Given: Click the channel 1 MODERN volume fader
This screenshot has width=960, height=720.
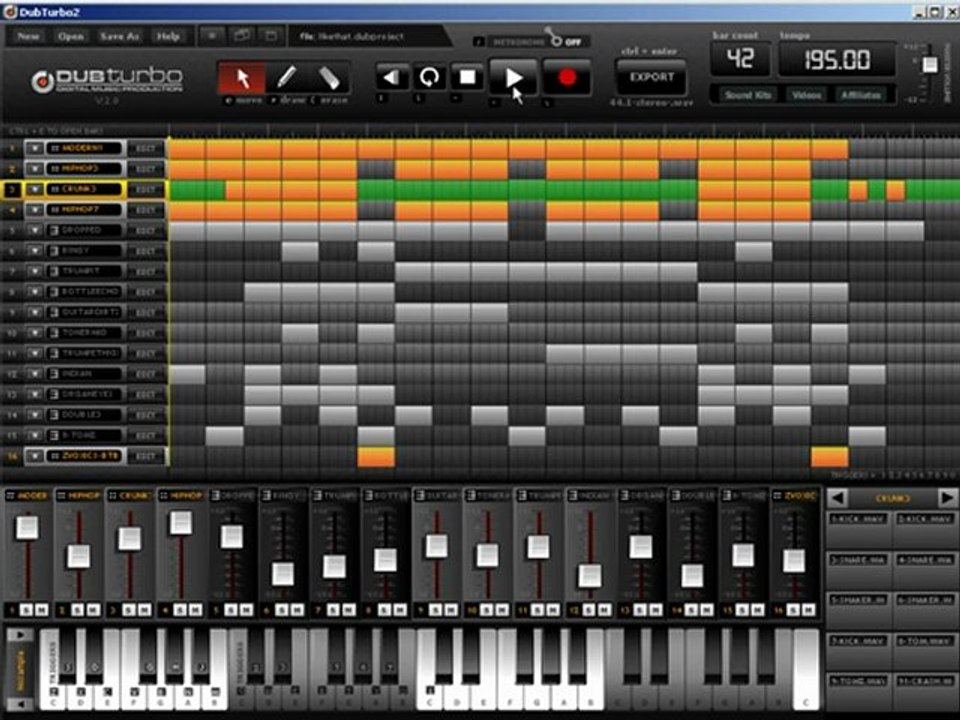Looking at the screenshot, I should [x=27, y=527].
